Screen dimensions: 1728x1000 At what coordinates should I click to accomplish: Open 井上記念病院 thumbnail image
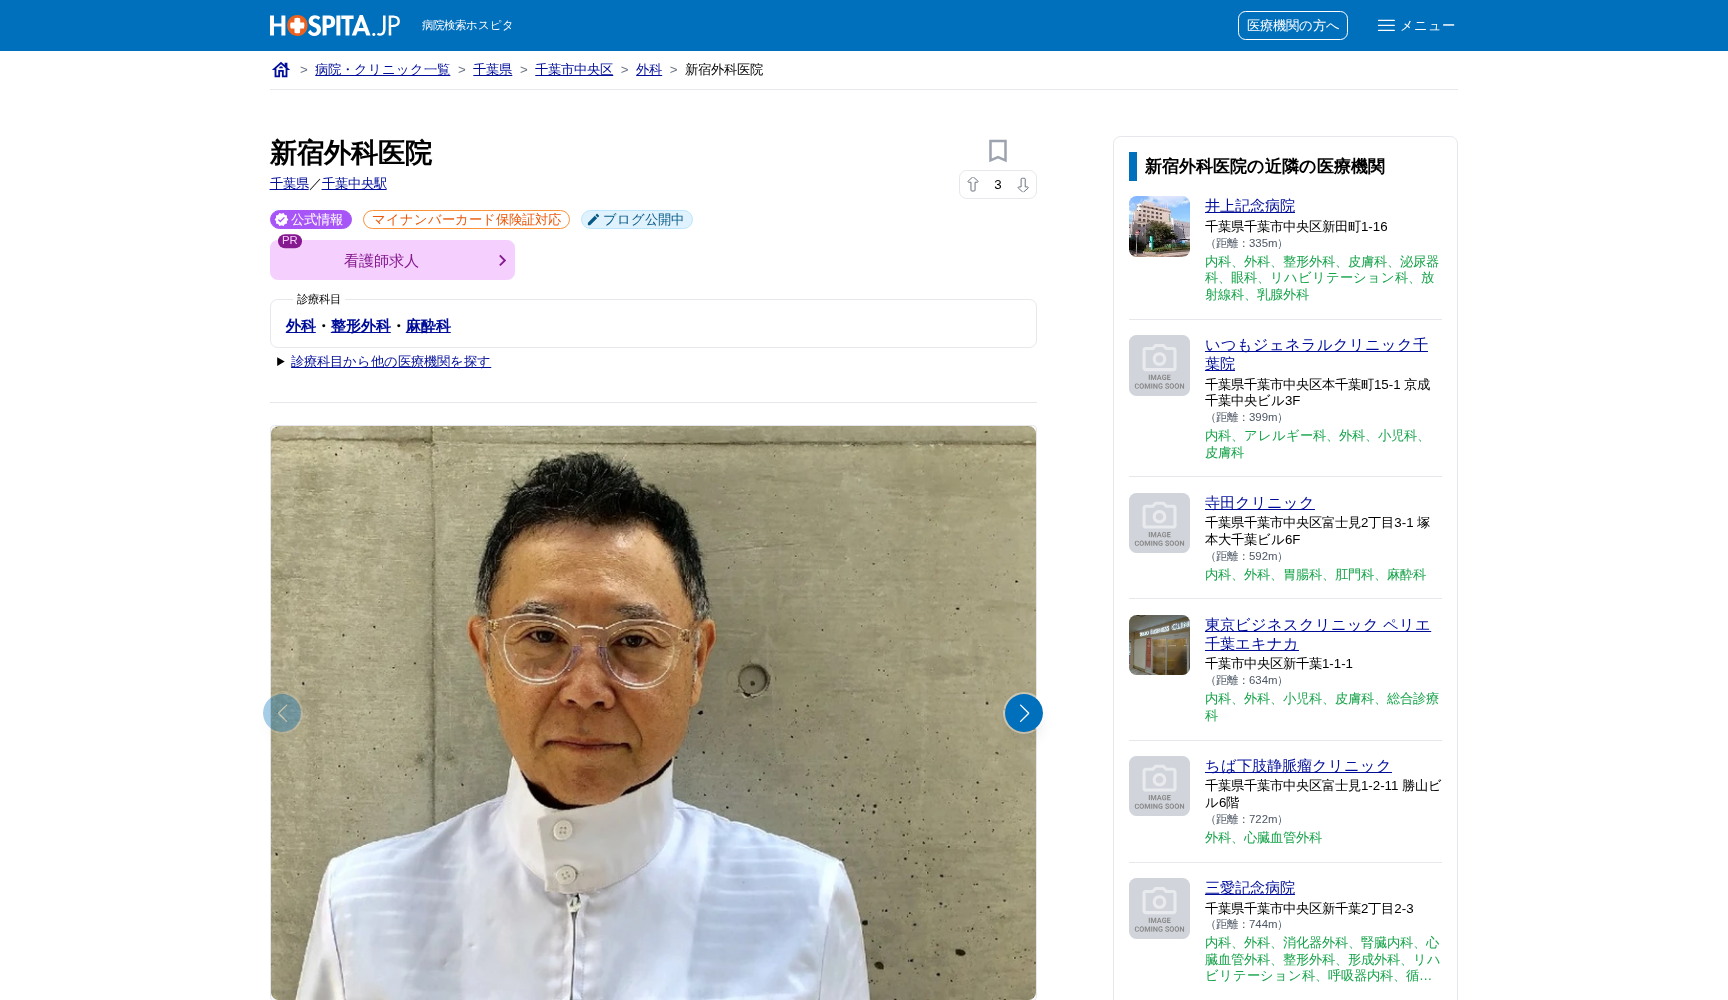pyautogui.click(x=1159, y=226)
